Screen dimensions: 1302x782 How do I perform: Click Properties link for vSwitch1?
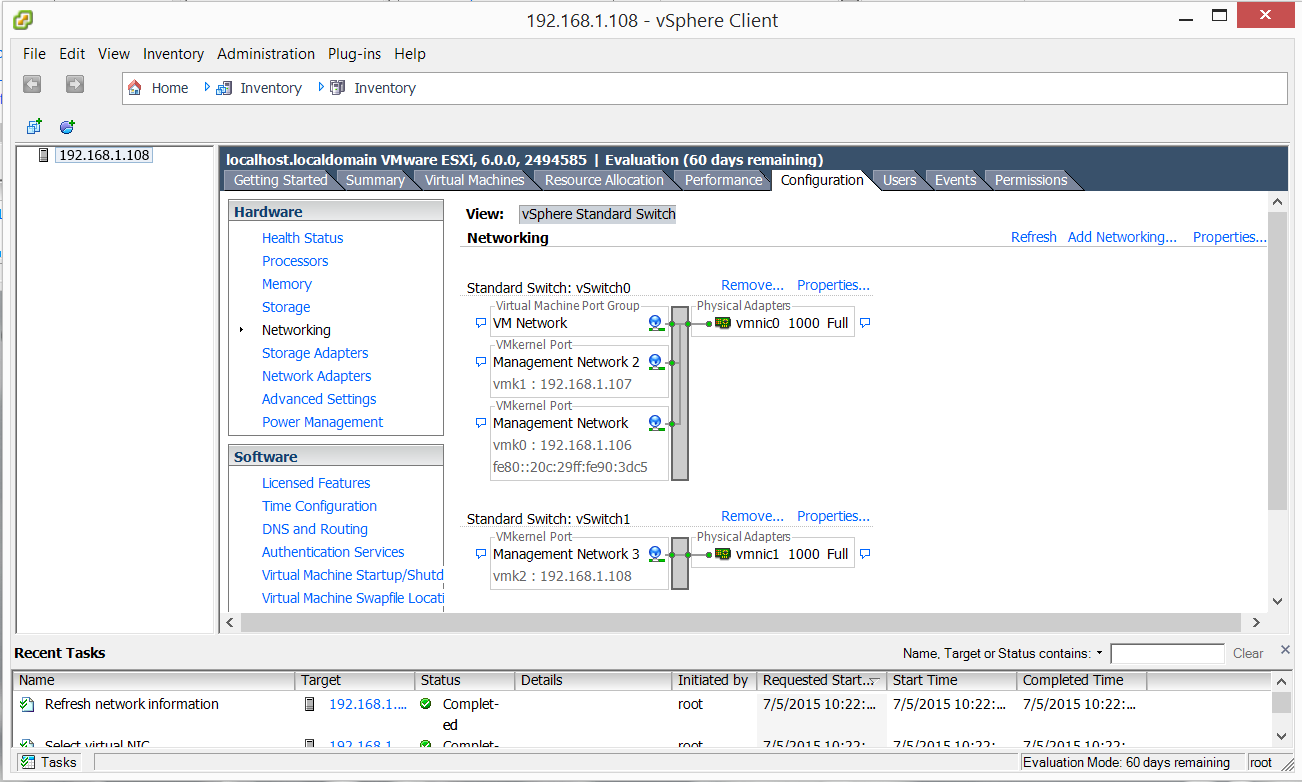tap(833, 516)
